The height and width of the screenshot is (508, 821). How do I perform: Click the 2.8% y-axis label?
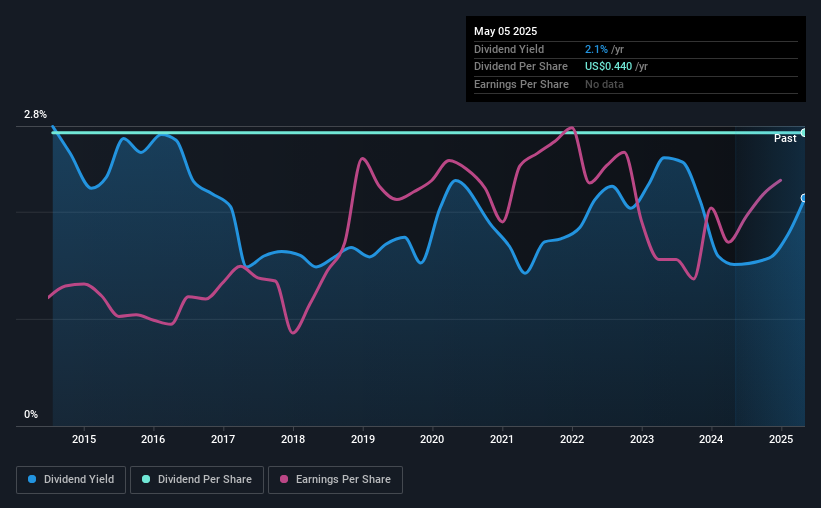[35, 114]
